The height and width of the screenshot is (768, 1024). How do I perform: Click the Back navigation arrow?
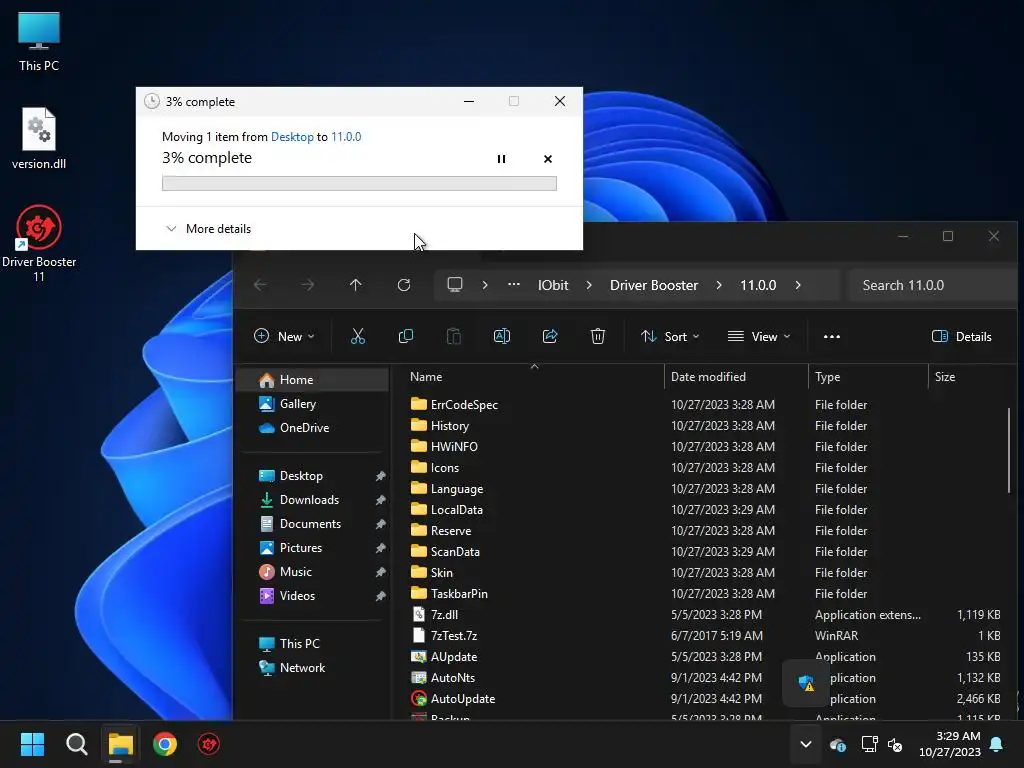260,285
